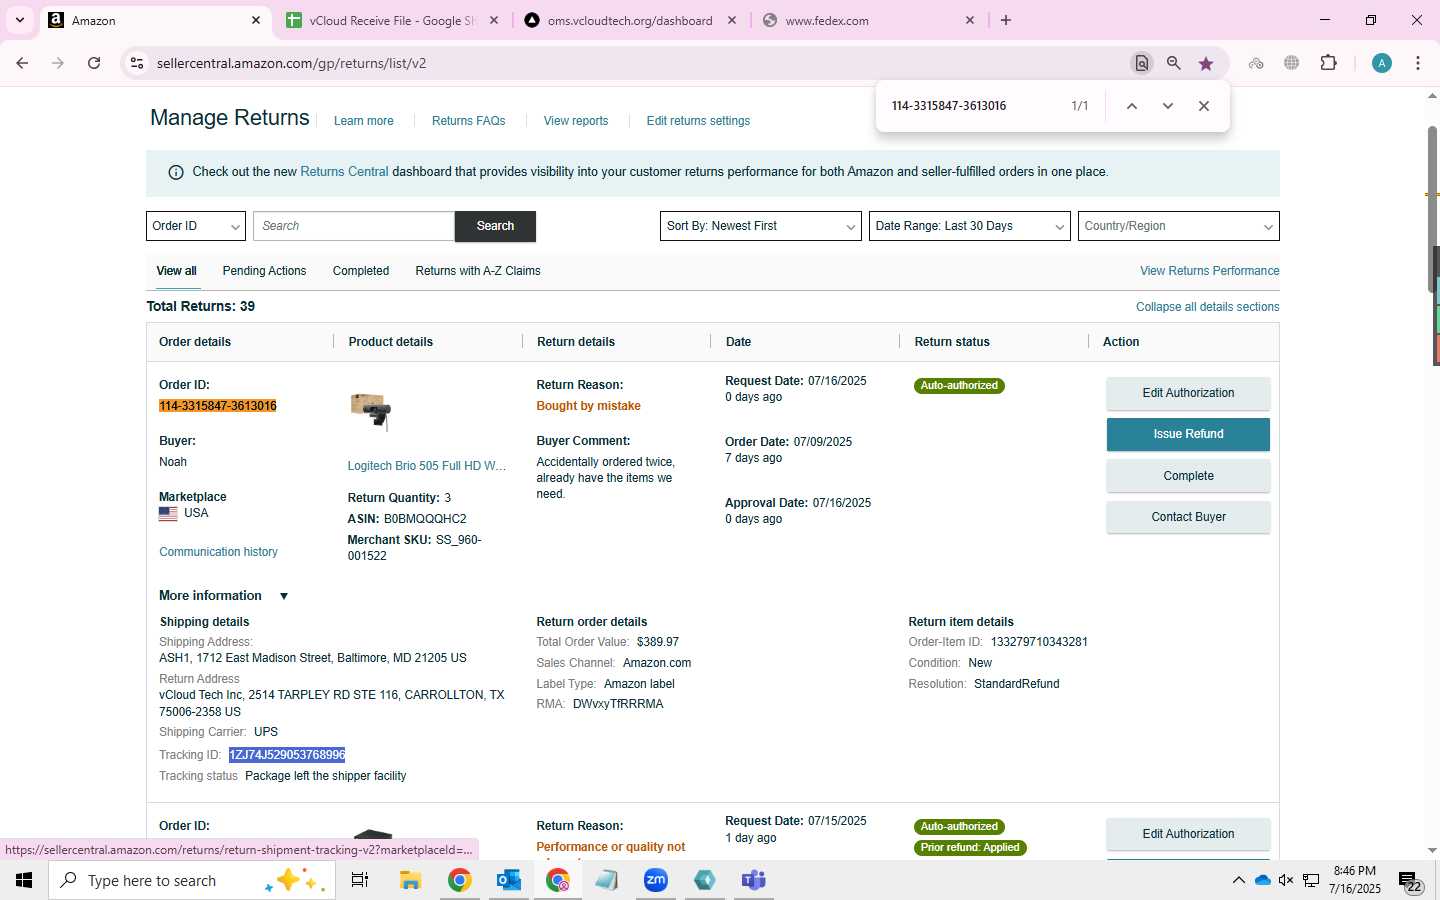Click Collapse all details sections

coord(1207,307)
